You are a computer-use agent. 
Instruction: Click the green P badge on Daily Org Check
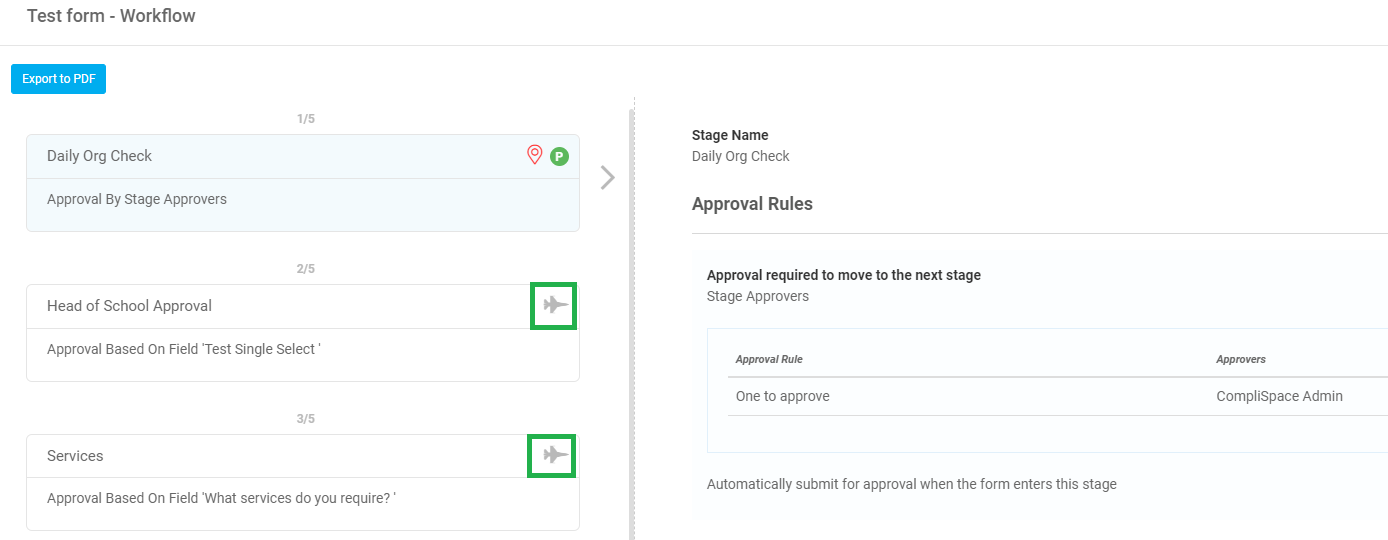tap(559, 156)
